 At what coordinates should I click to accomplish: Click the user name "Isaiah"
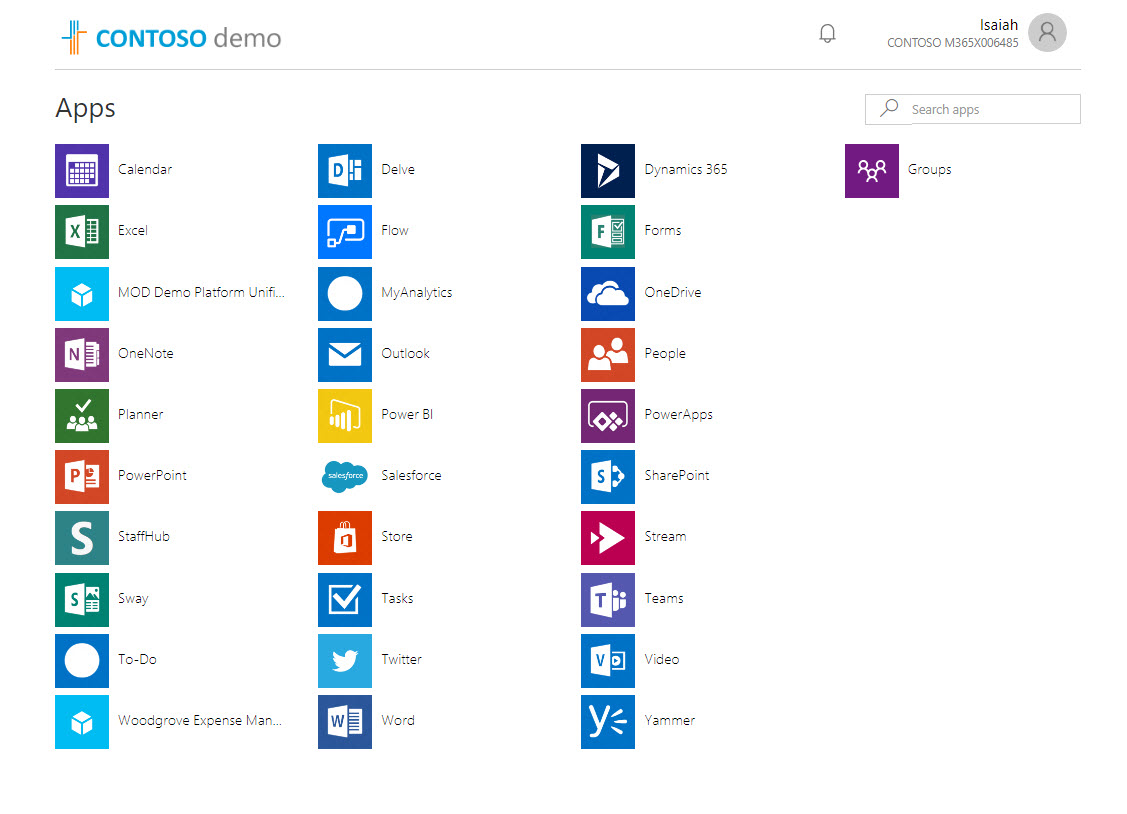tap(999, 25)
